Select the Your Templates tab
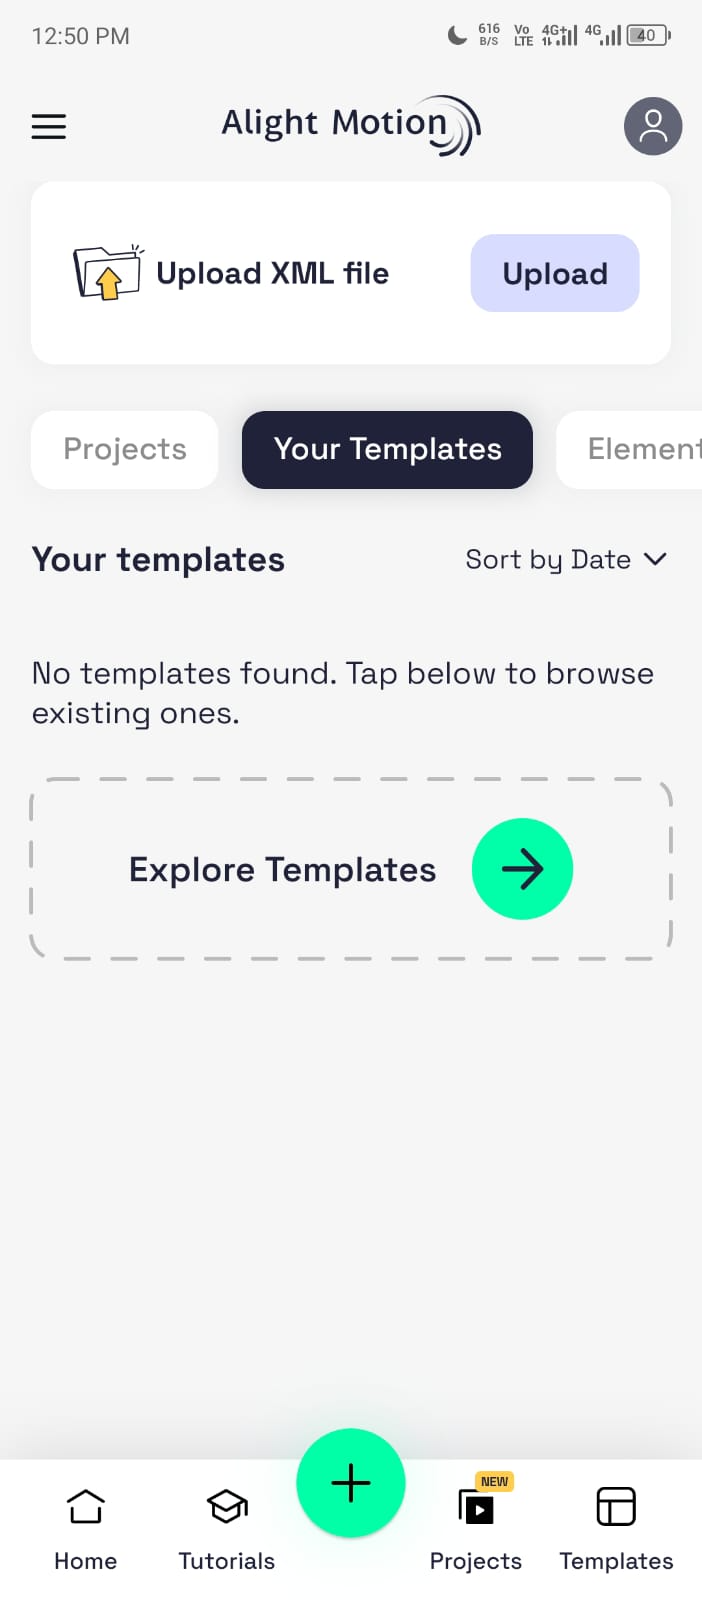702x1600 pixels. coord(387,450)
